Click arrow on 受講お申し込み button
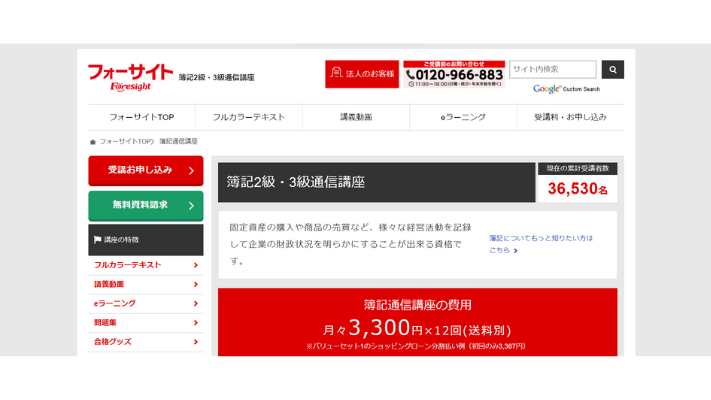Image resolution: width=711 pixels, height=400 pixels. 191,171
